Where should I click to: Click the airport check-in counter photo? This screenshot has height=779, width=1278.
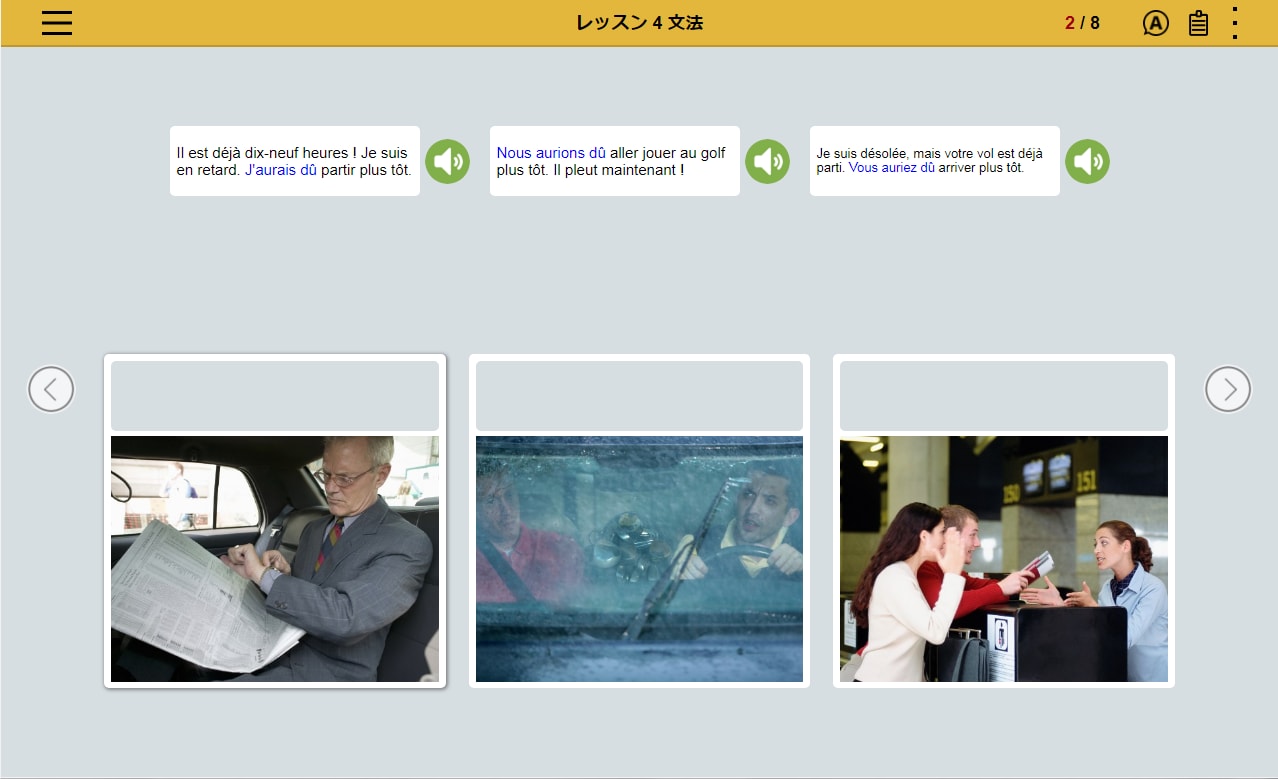click(x=1003, y=559)
